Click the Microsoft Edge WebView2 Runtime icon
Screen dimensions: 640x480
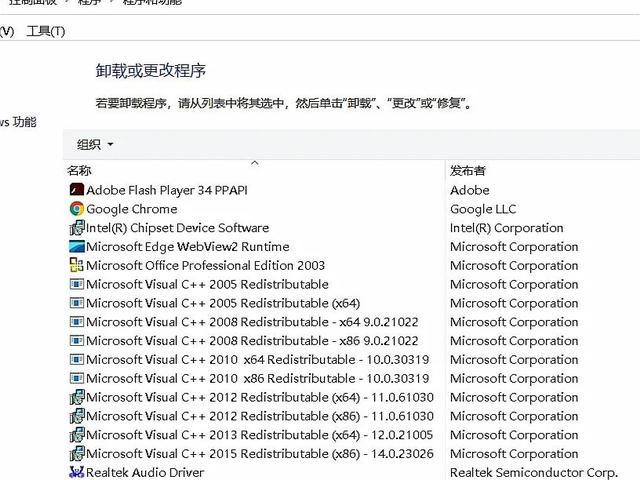[x=77, y=247]
